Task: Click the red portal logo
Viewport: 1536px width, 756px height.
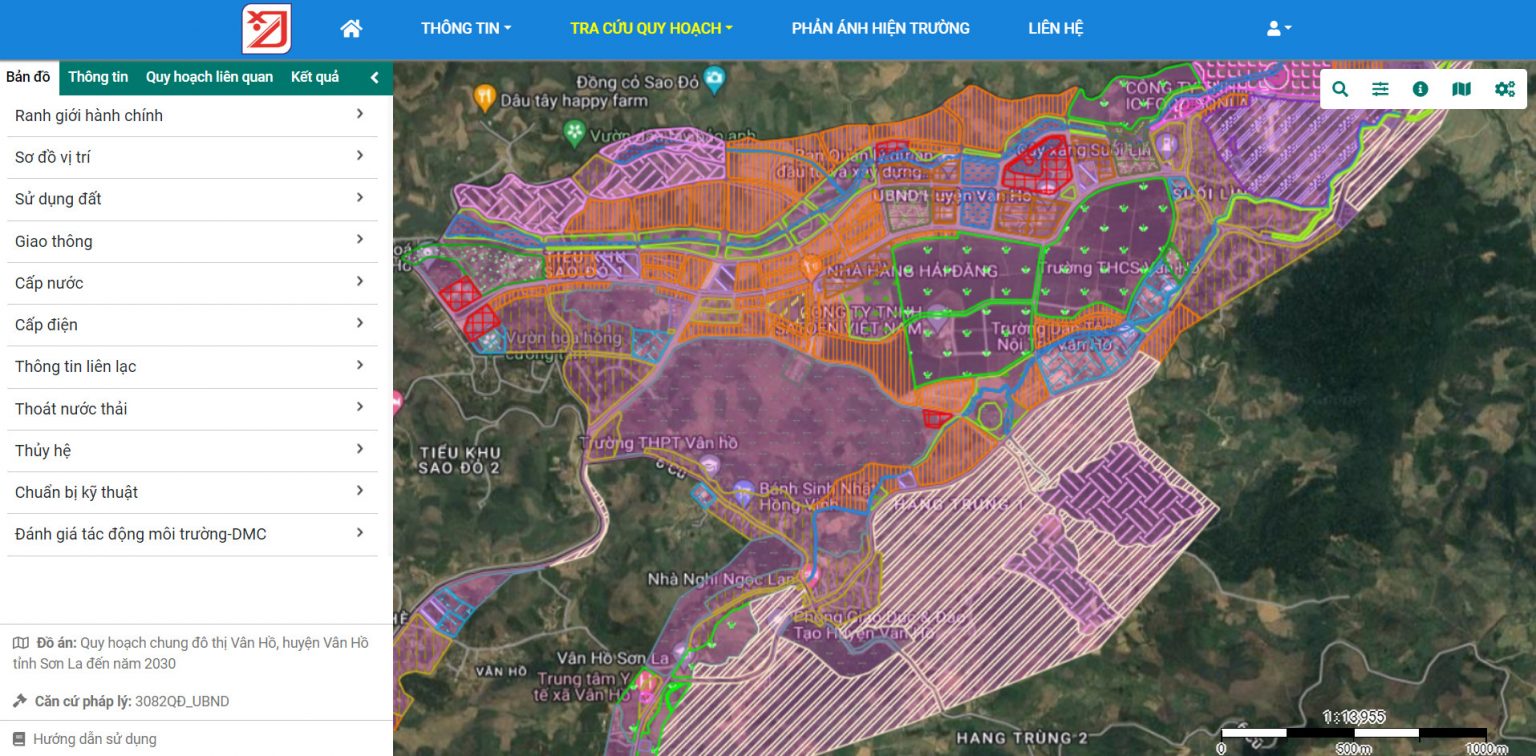Action: tap(266, 29)
